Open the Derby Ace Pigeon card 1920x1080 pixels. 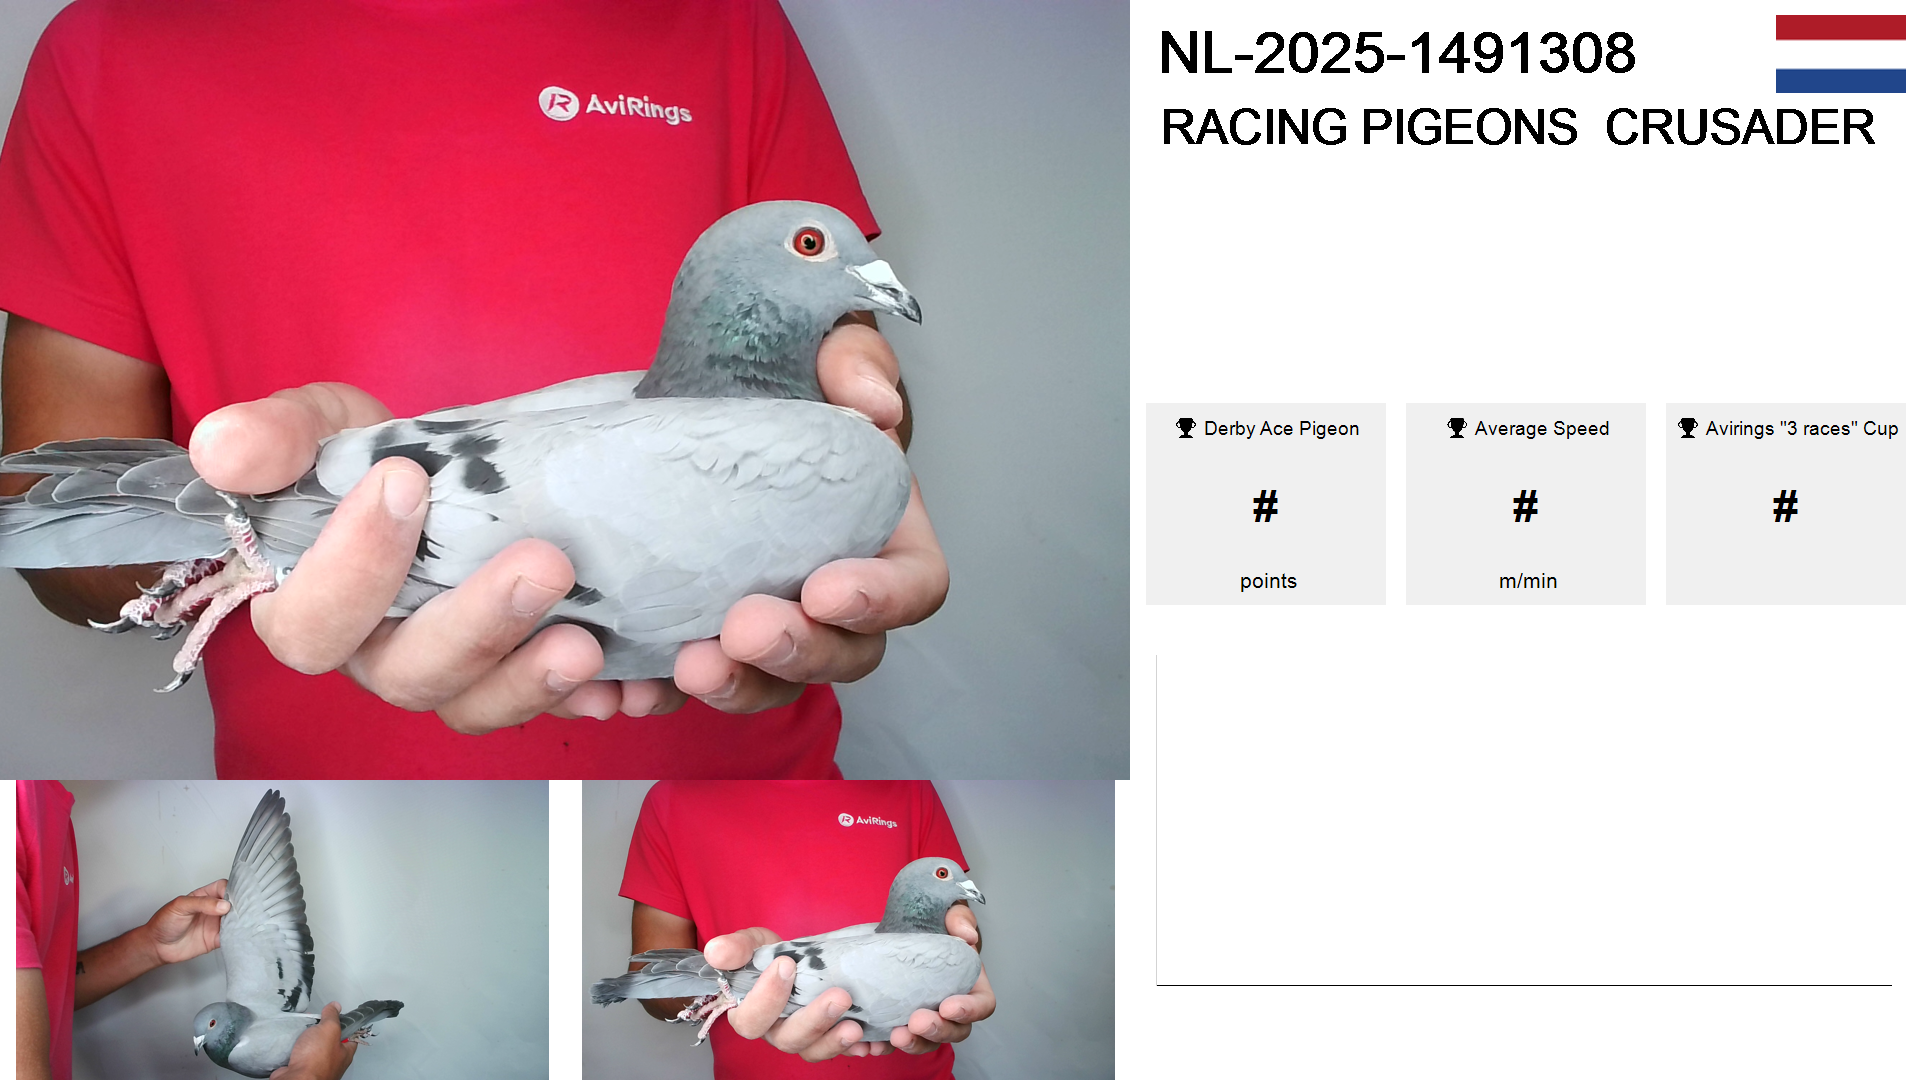1266,504
